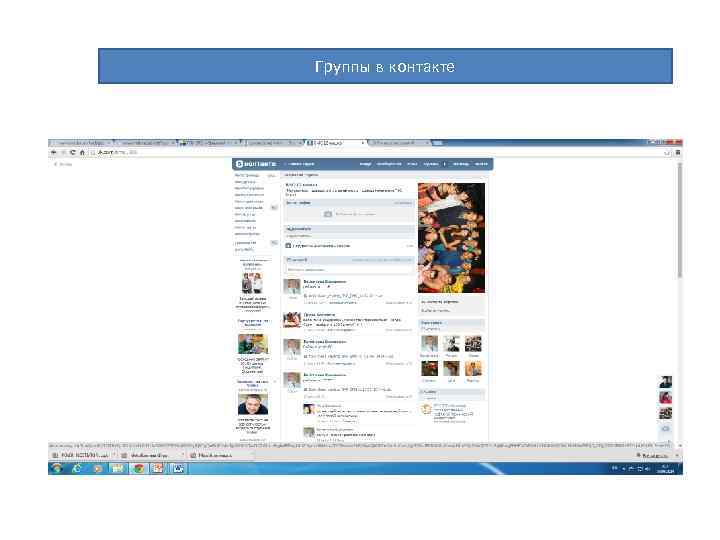The height and width of the screenshot is (540, 720).
Task: Open the first item in downloads bar
Action: click(x=82, y=455)
